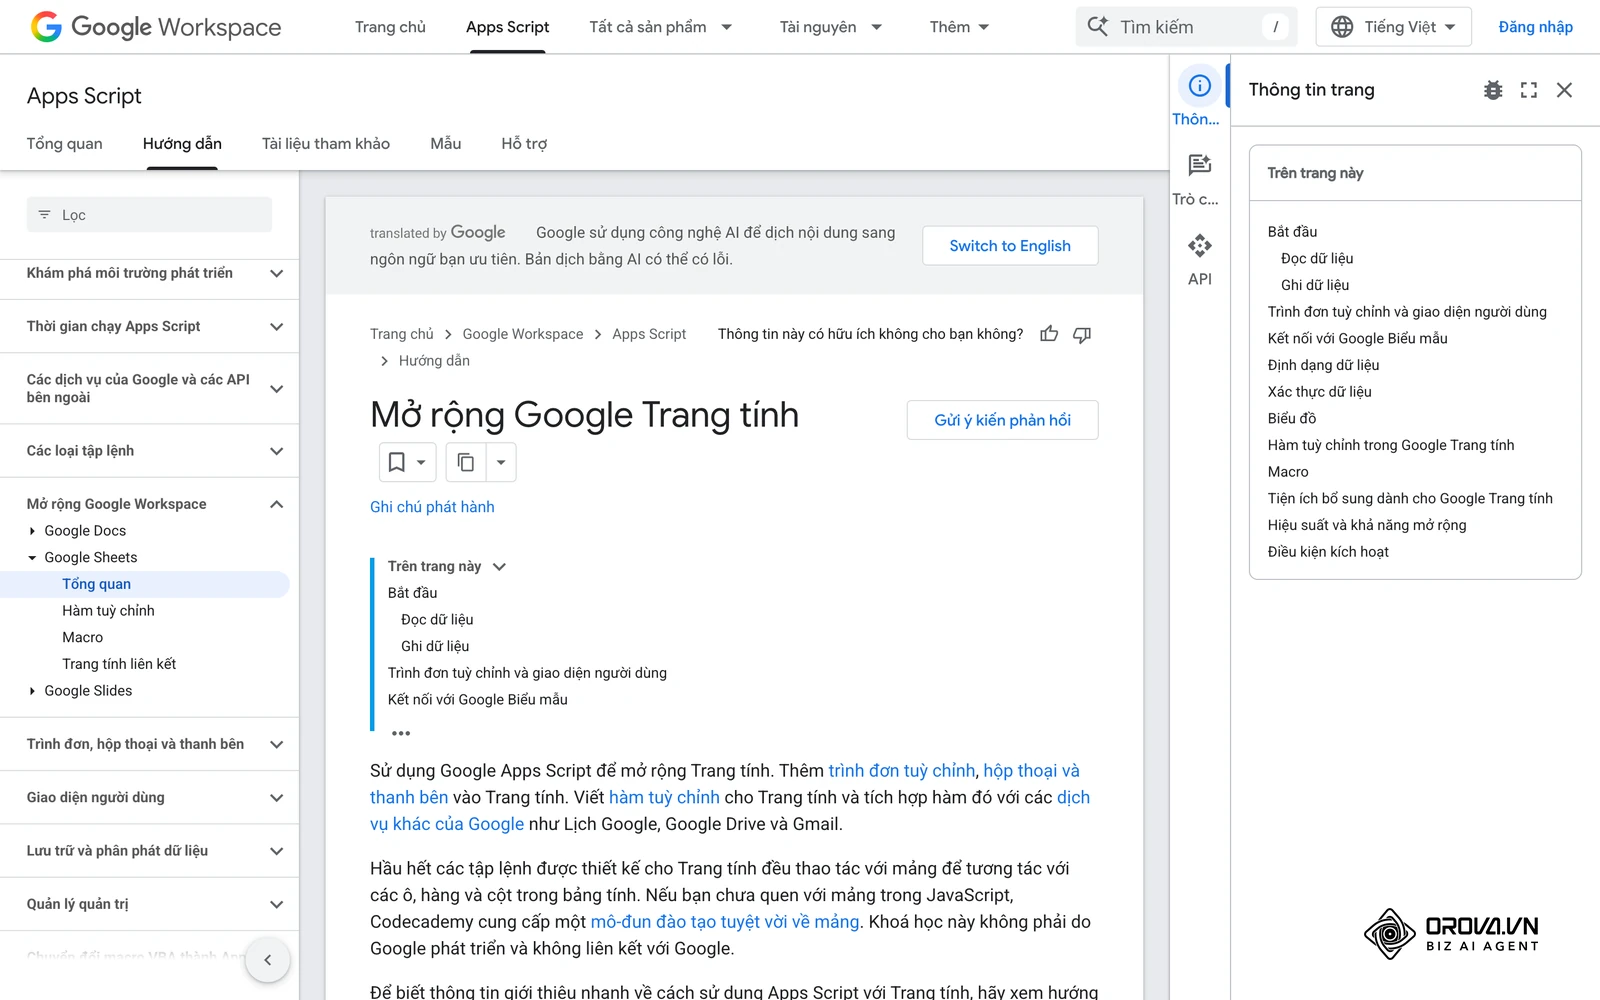Open copy page dropdown arrow
The image size is (1600, 1000).
(x=501, y=462)
